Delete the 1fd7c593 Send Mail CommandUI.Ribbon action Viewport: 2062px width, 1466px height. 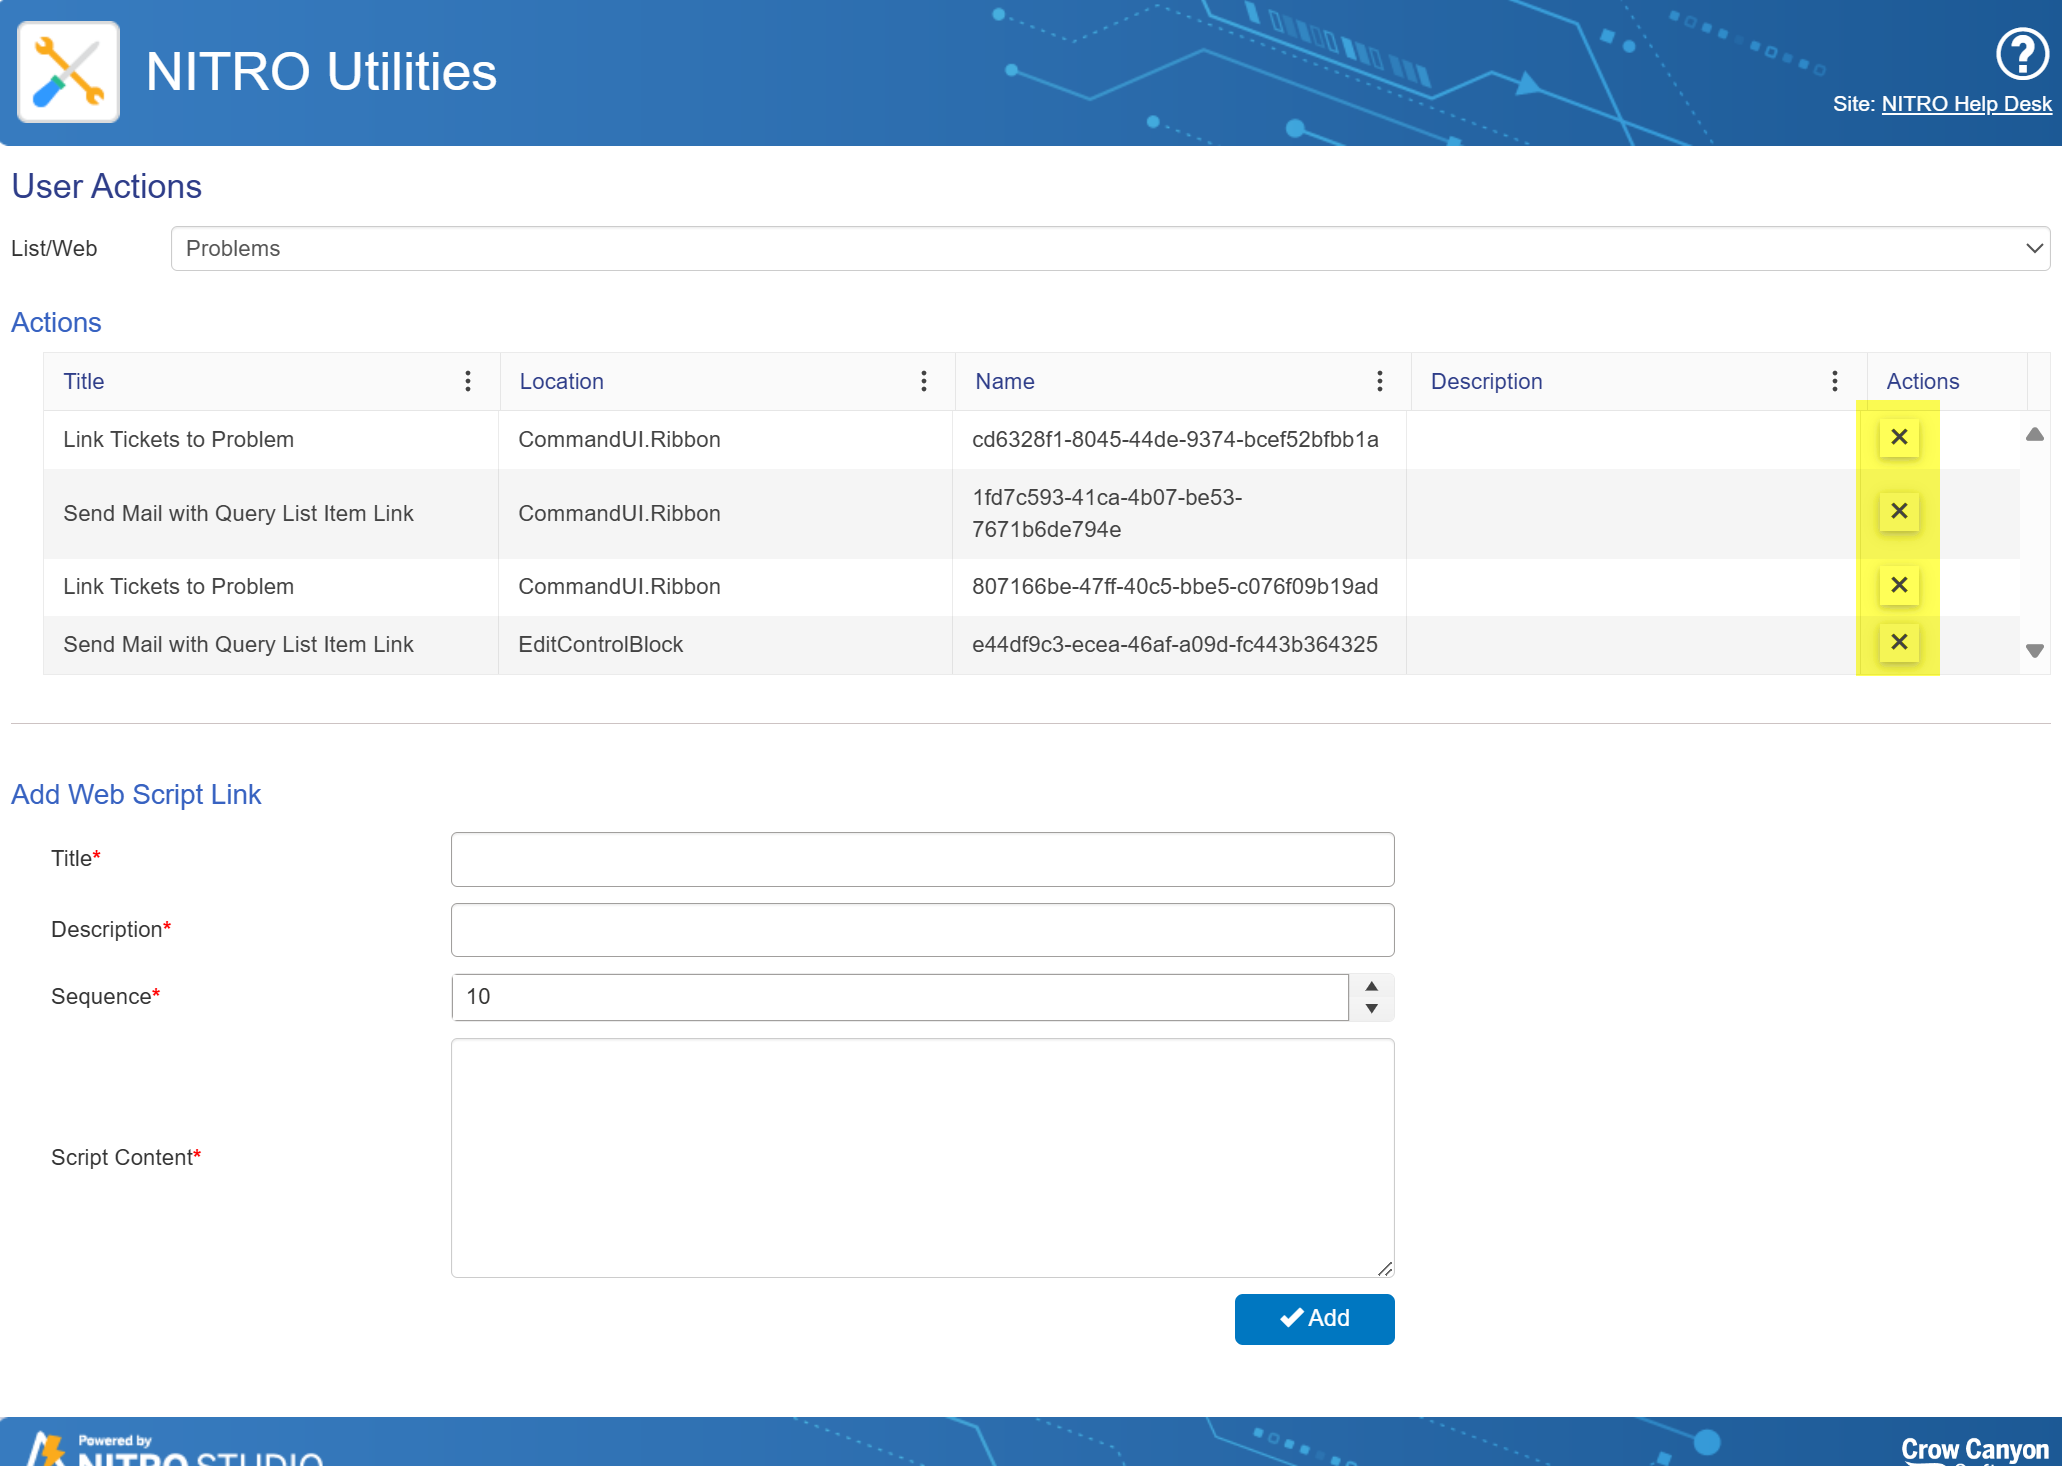pos(1899,511)
